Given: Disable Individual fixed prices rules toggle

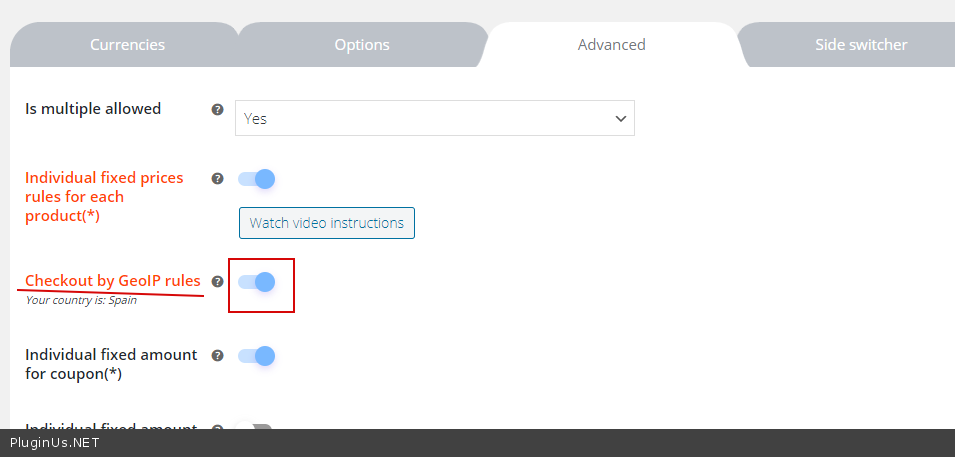Looking at the screenshot, I should (256, 179).
